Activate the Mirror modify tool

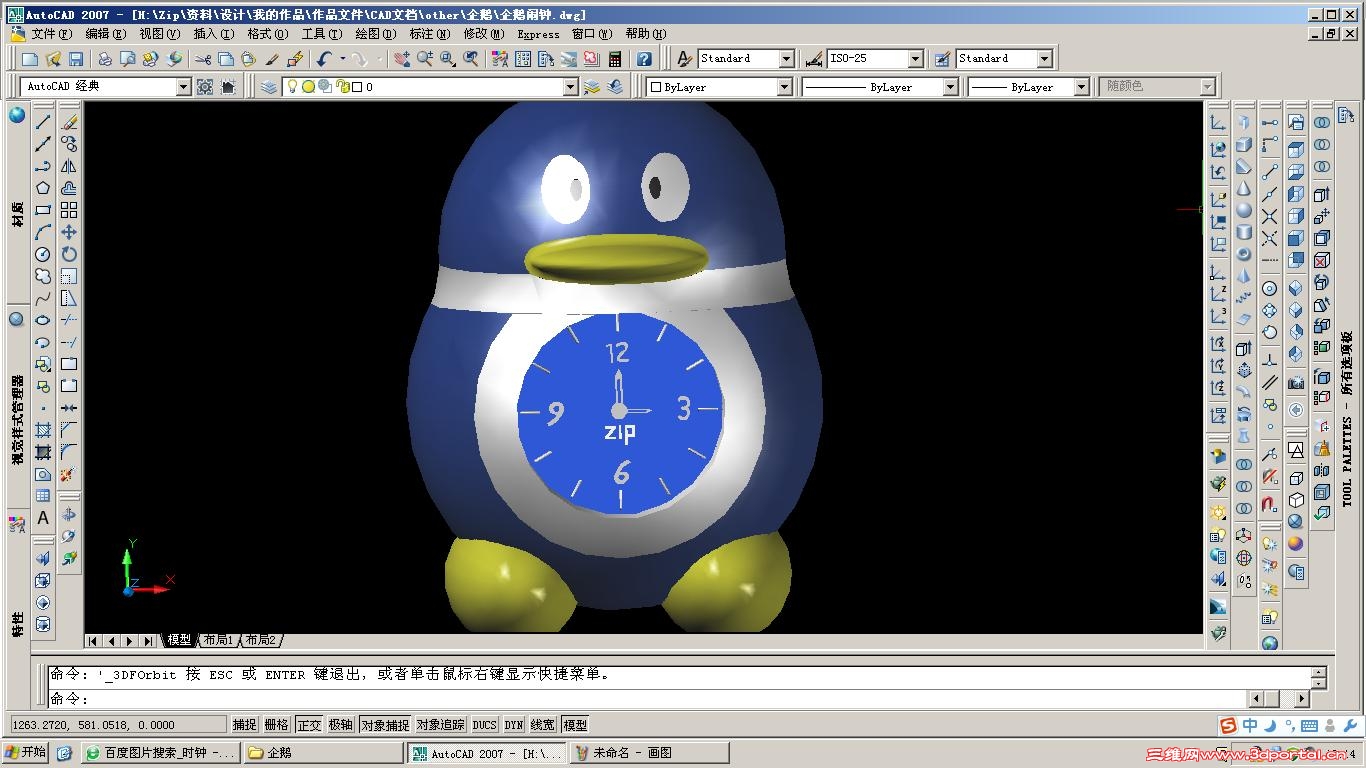tap(69, 166)
